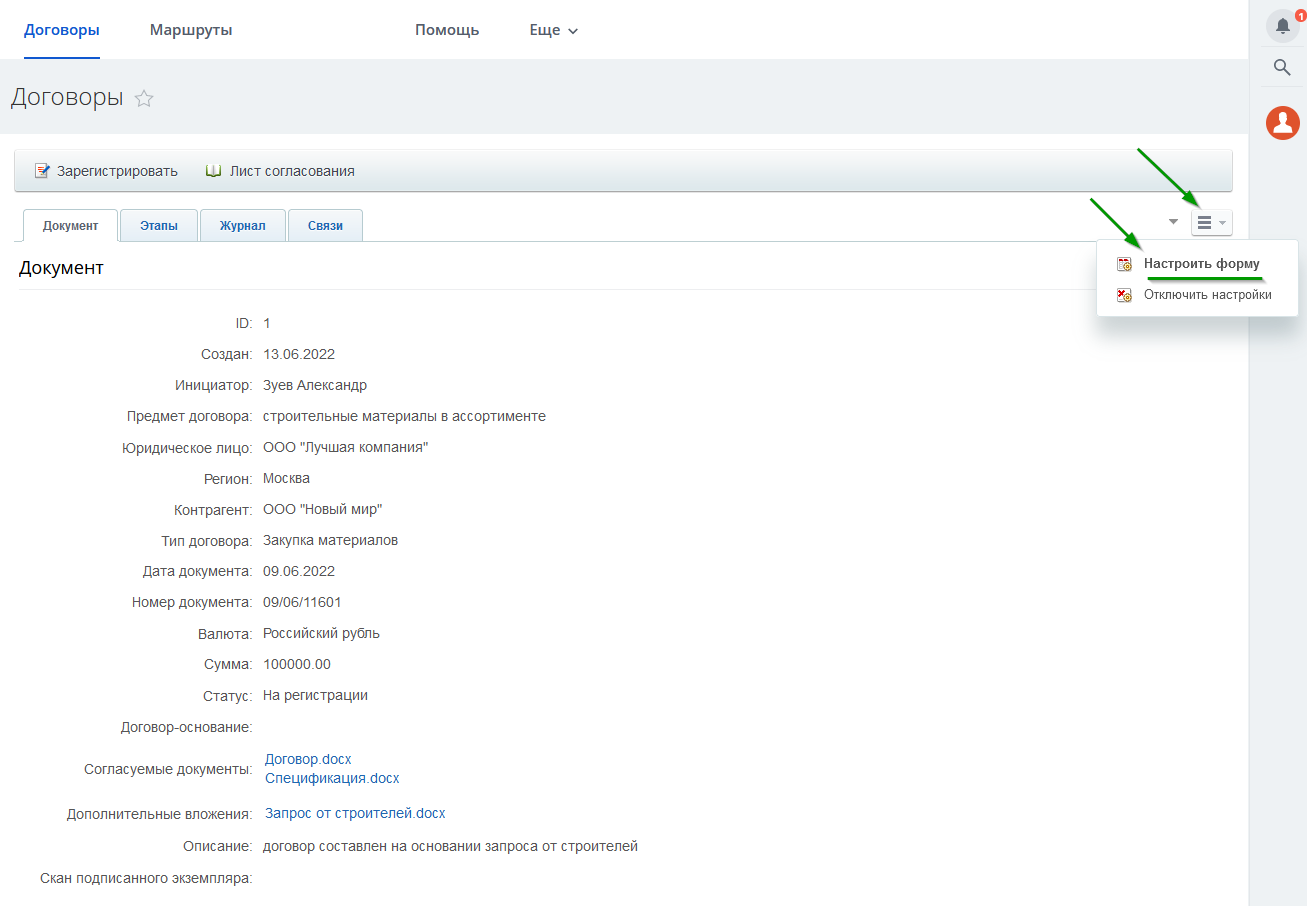This screenshot has height=906, width=1307.
Task: Open search with the magnifier icon
Action: tap(1282, 68)
